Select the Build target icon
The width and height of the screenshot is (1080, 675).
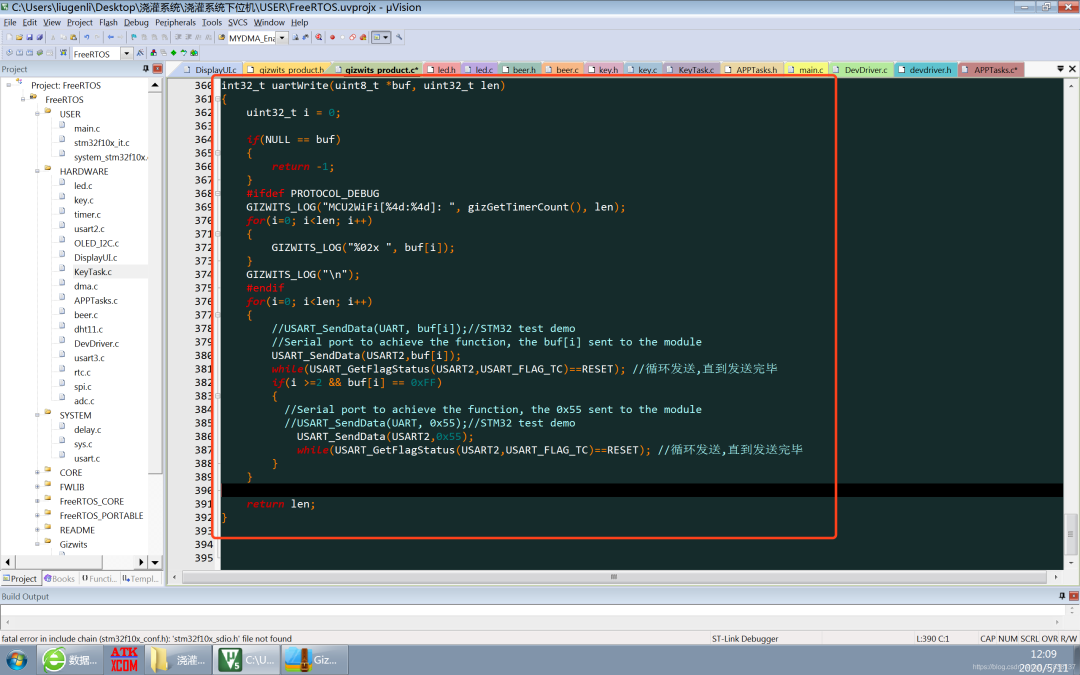20,53
